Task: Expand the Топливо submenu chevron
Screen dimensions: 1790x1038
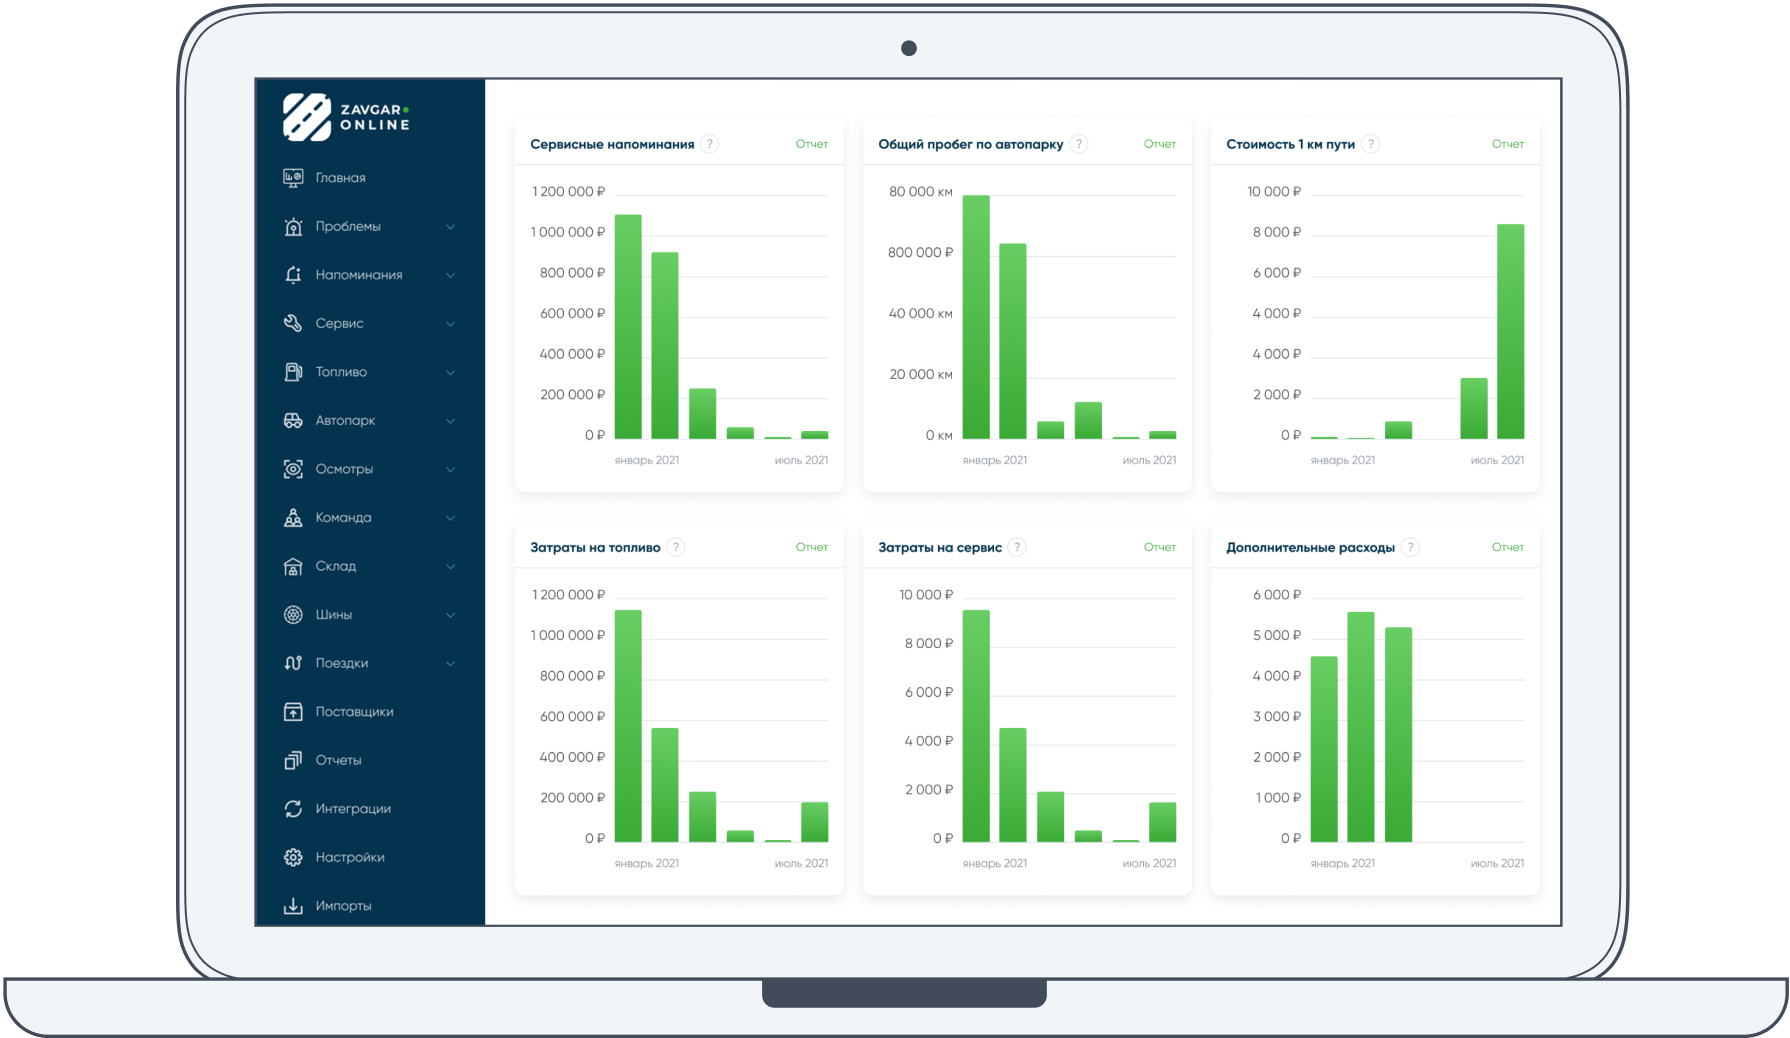Action: click(451, 372)
